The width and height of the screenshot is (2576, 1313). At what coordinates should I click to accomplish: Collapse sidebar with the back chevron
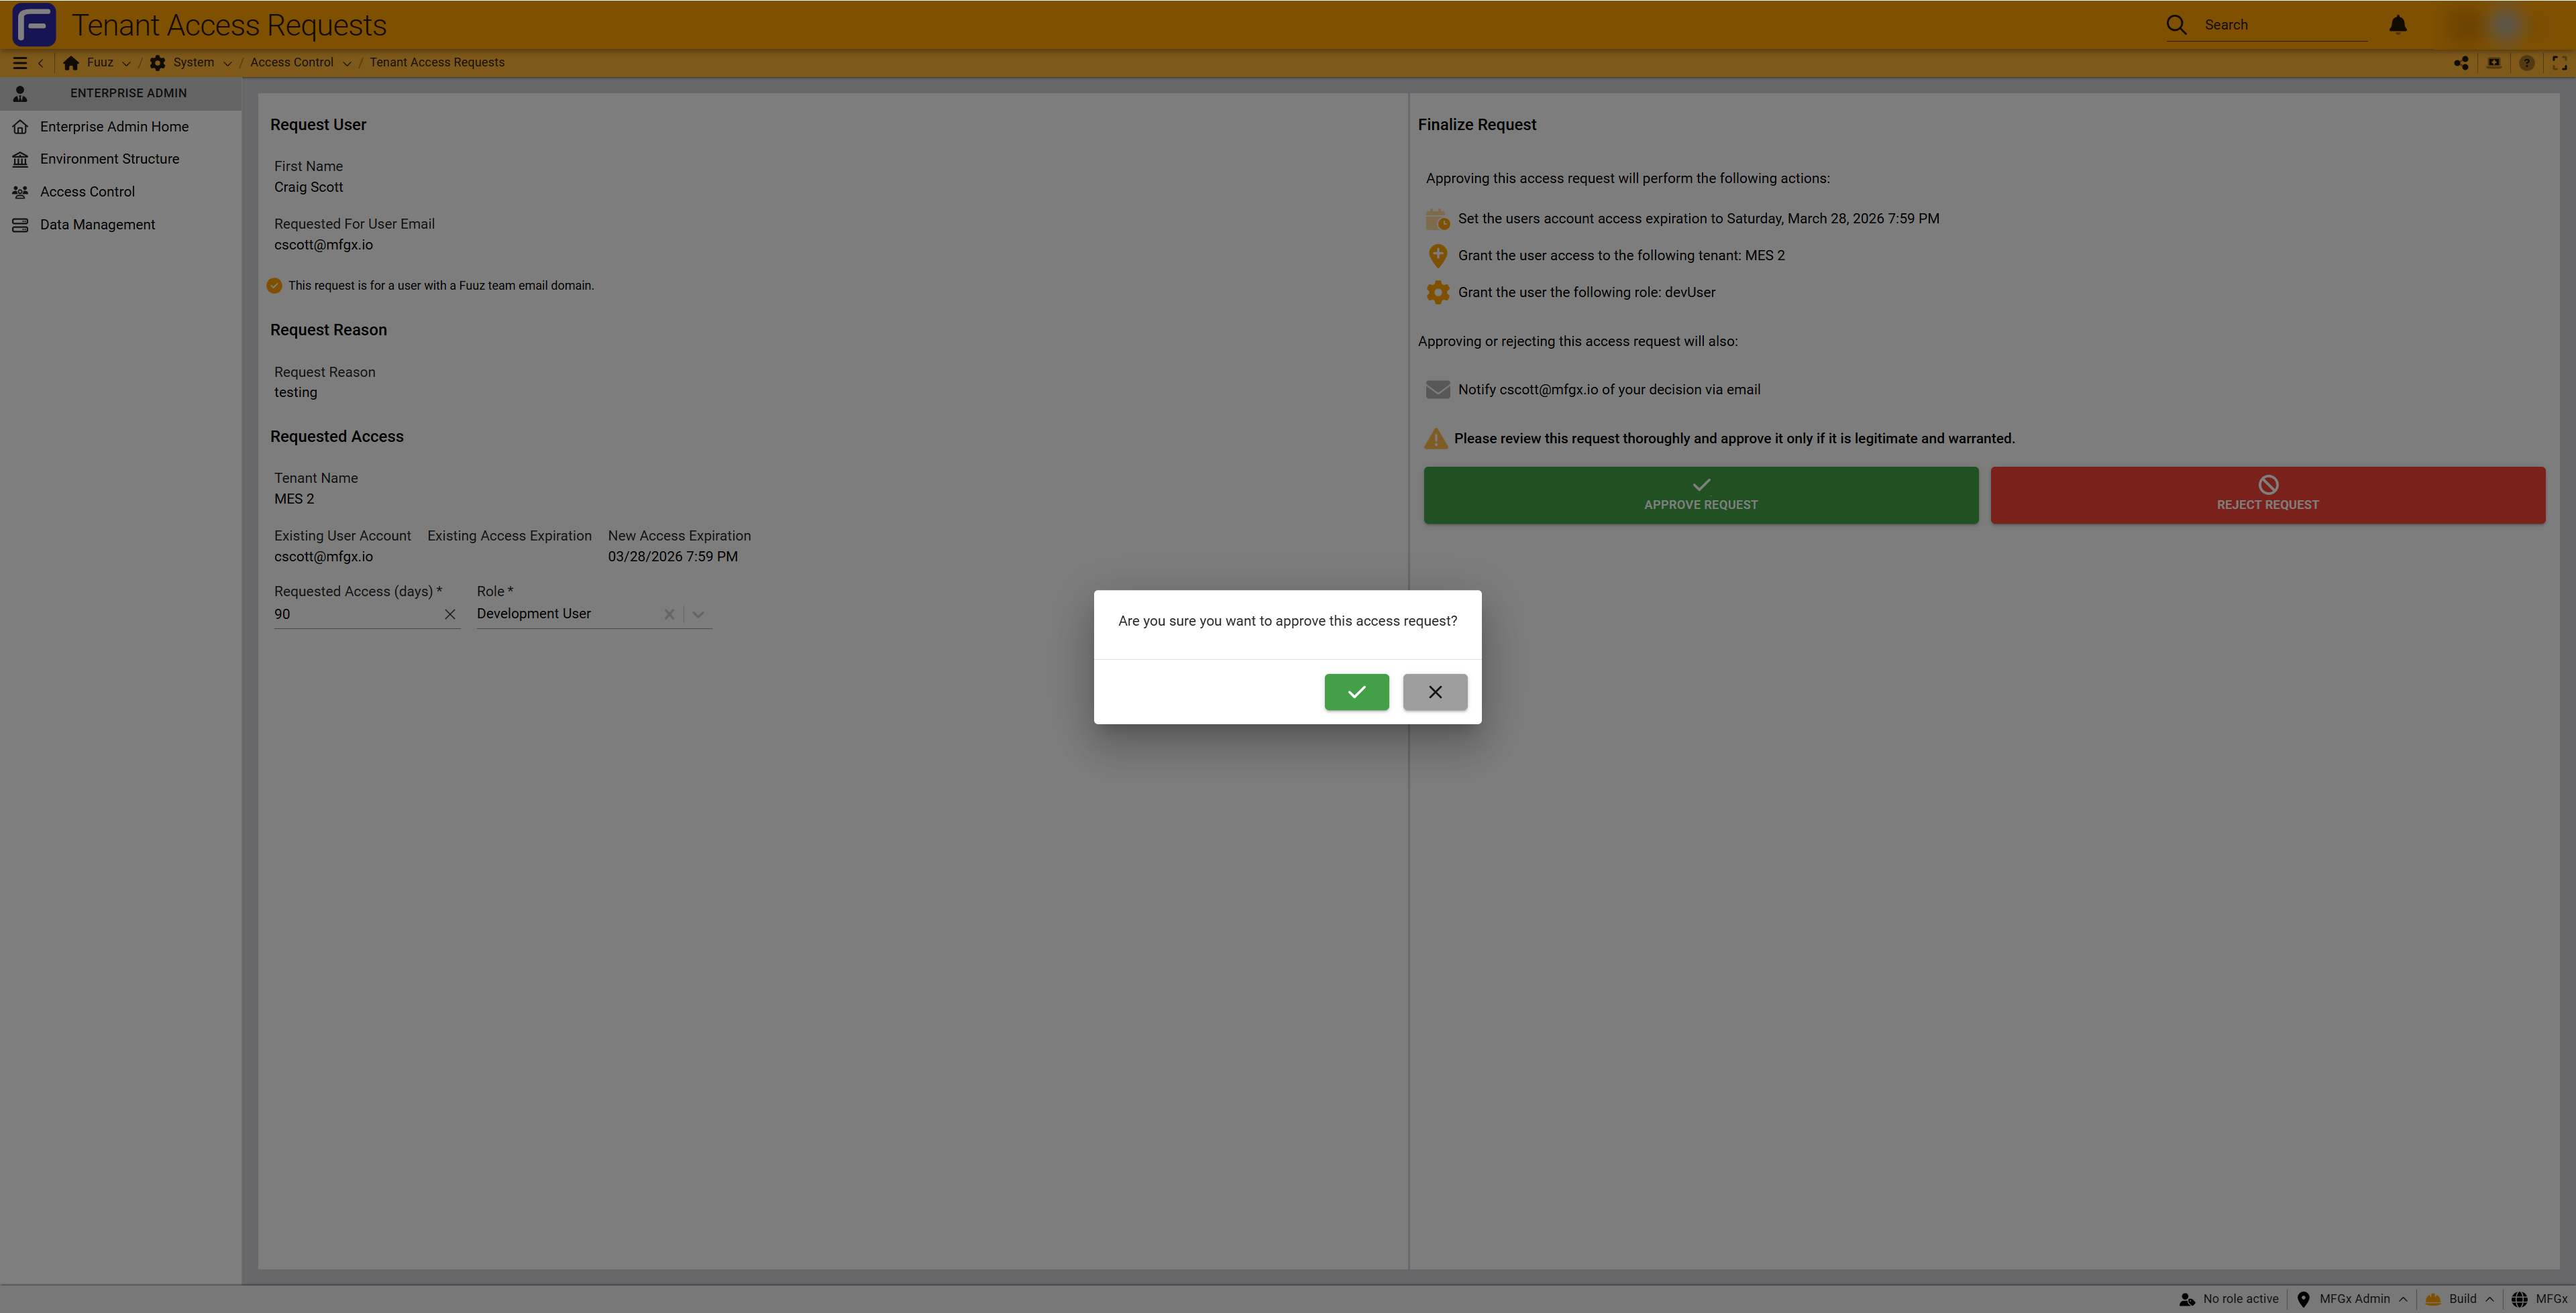coord(41,62)
